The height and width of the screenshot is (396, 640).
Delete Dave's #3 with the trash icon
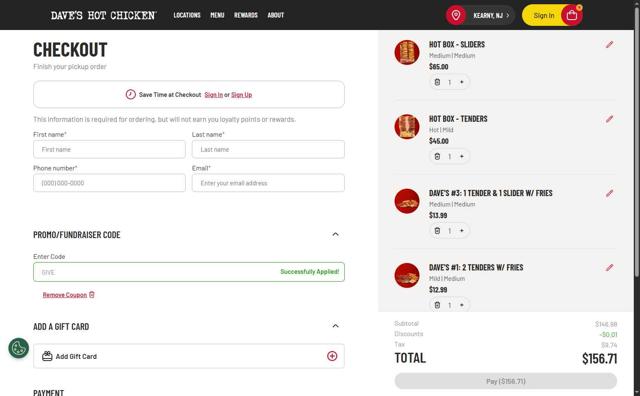437,231
